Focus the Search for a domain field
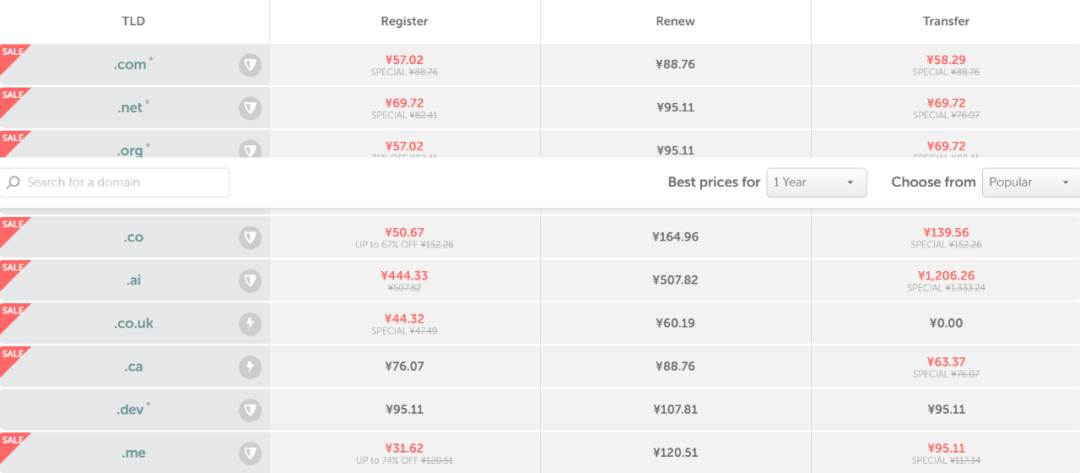This screenshot has width=1080, height=473. (114, 182)
